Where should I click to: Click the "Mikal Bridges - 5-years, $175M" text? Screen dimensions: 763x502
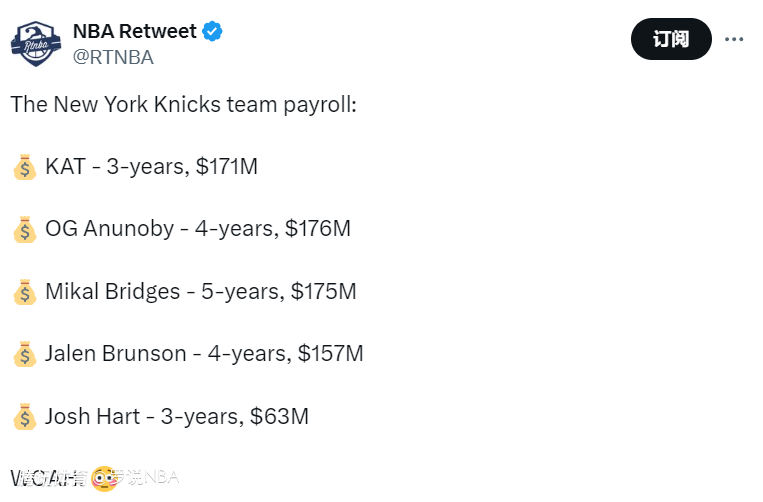(200, 292)
